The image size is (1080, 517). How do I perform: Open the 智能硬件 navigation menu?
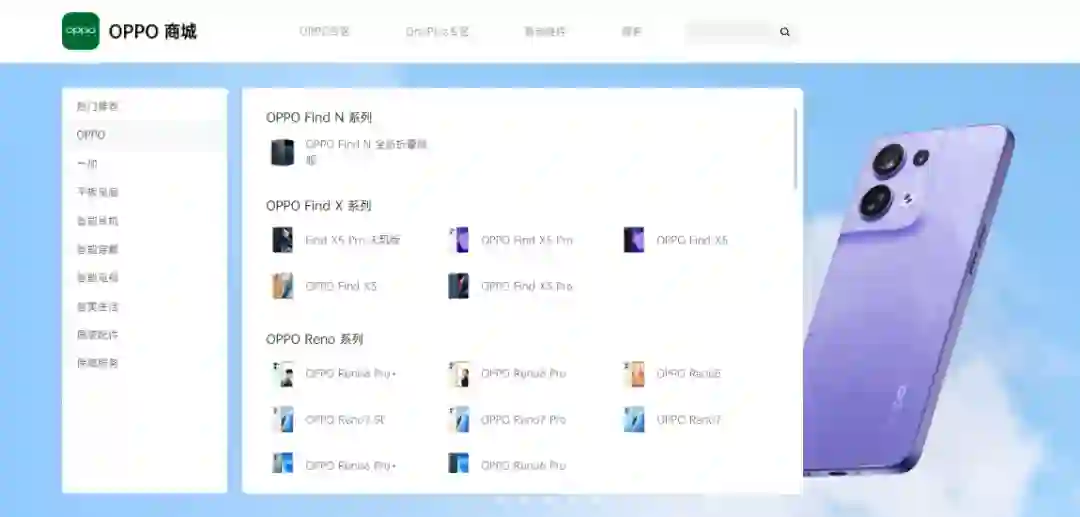tap(544, 32)
